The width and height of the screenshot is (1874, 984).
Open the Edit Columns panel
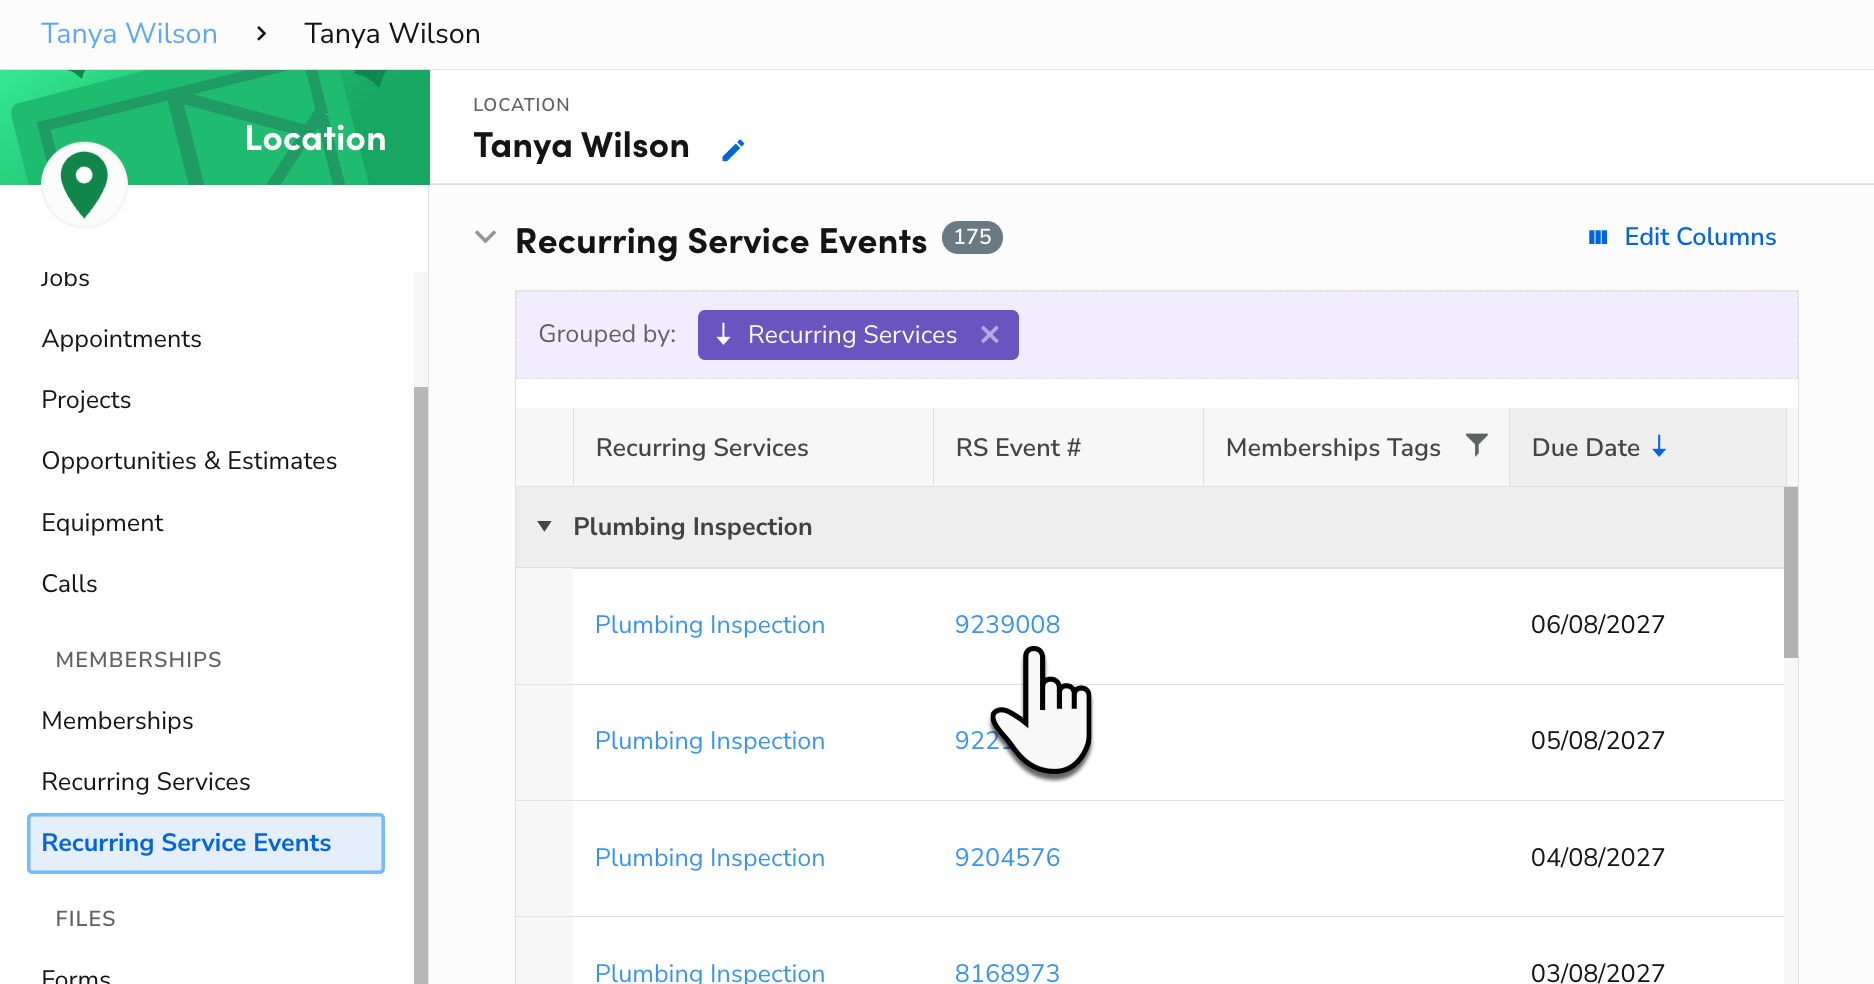[1700, 236]
